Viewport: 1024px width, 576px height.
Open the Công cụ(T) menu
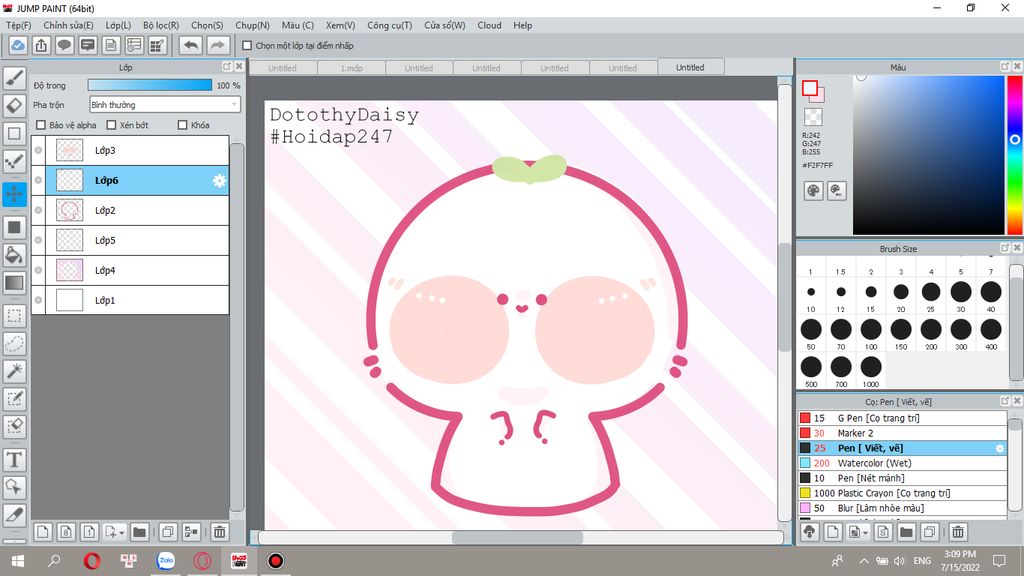point(389,25)
